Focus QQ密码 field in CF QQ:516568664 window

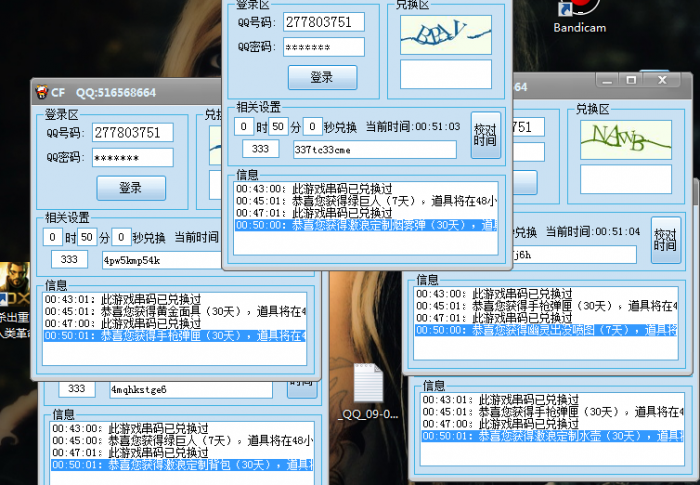tap(133, 158)
